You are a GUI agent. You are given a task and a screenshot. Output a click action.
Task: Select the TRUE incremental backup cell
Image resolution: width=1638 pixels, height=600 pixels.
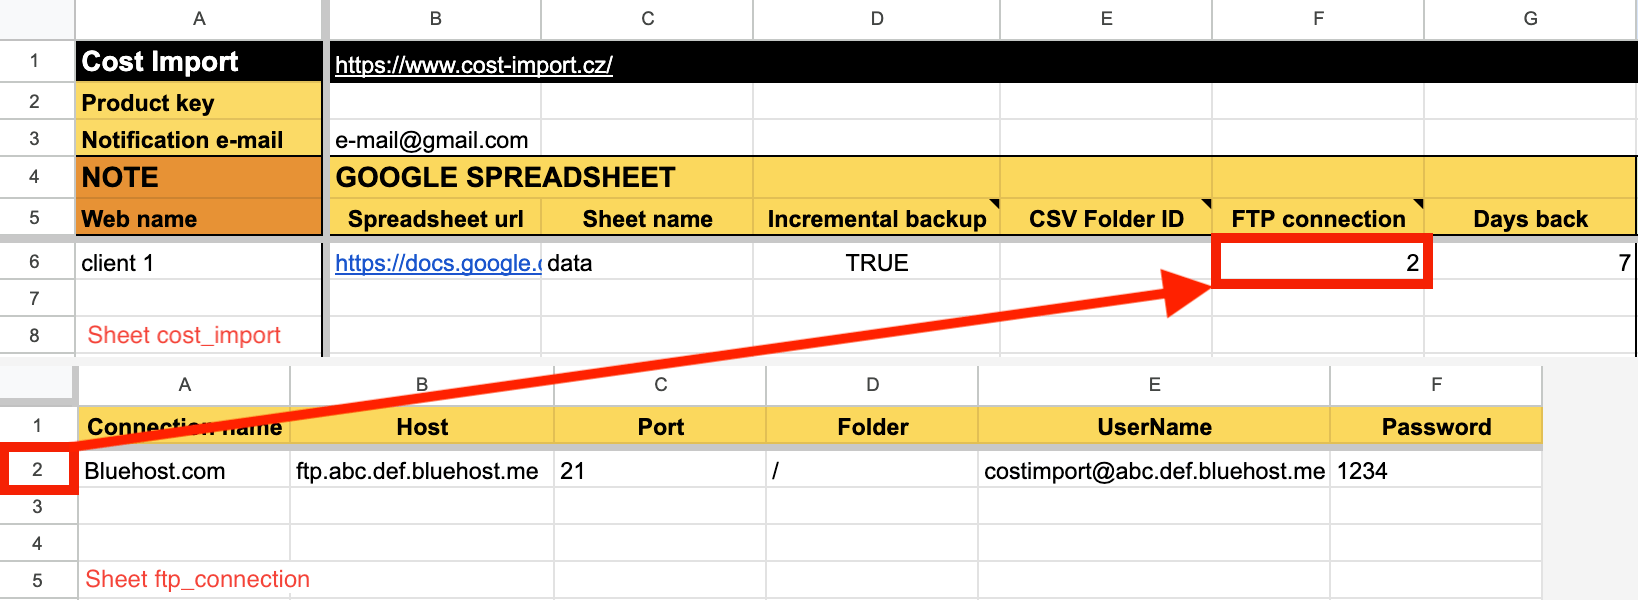[876, 263]
